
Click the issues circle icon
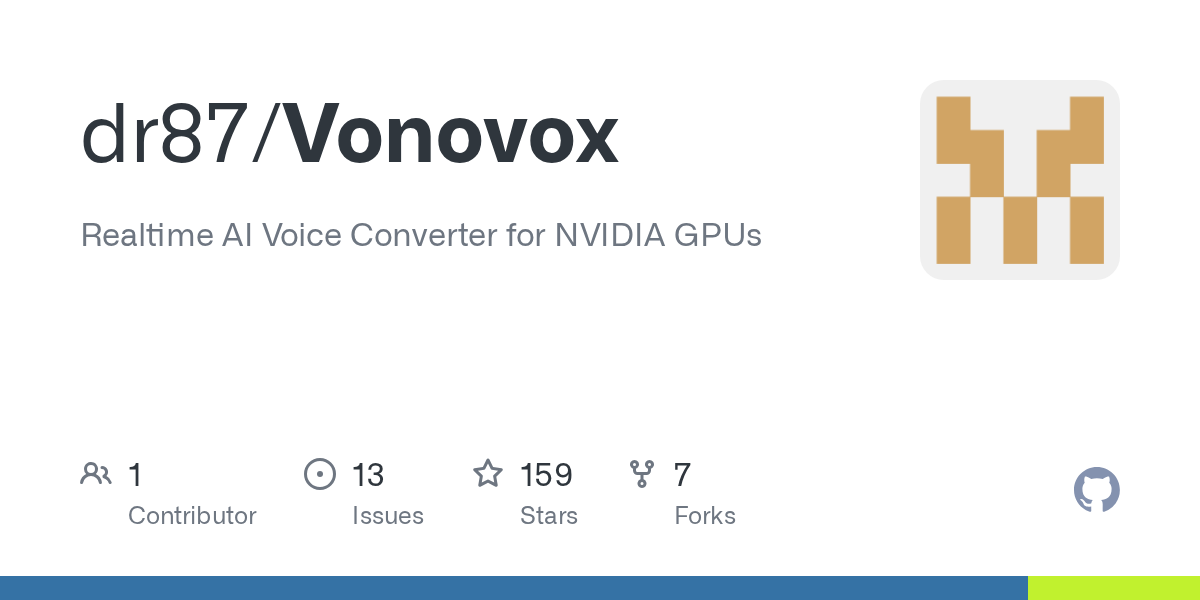click(319, 474)
